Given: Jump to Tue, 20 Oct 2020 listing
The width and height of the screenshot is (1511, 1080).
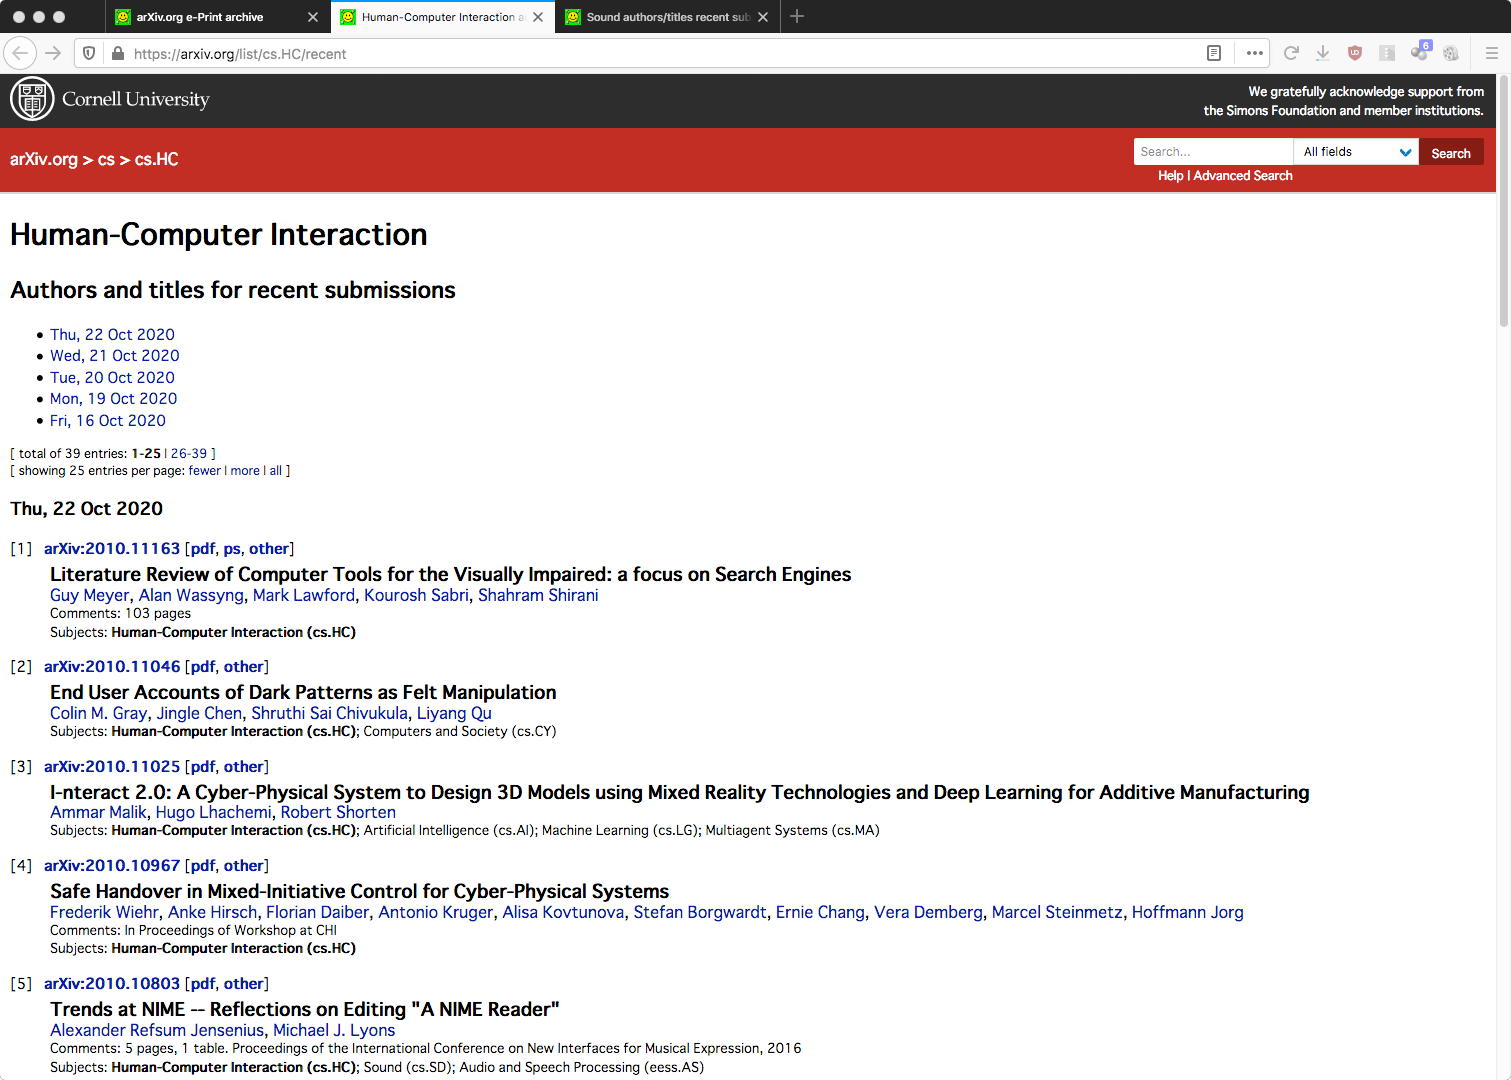Looking at the screenshot, I should 112,377.
